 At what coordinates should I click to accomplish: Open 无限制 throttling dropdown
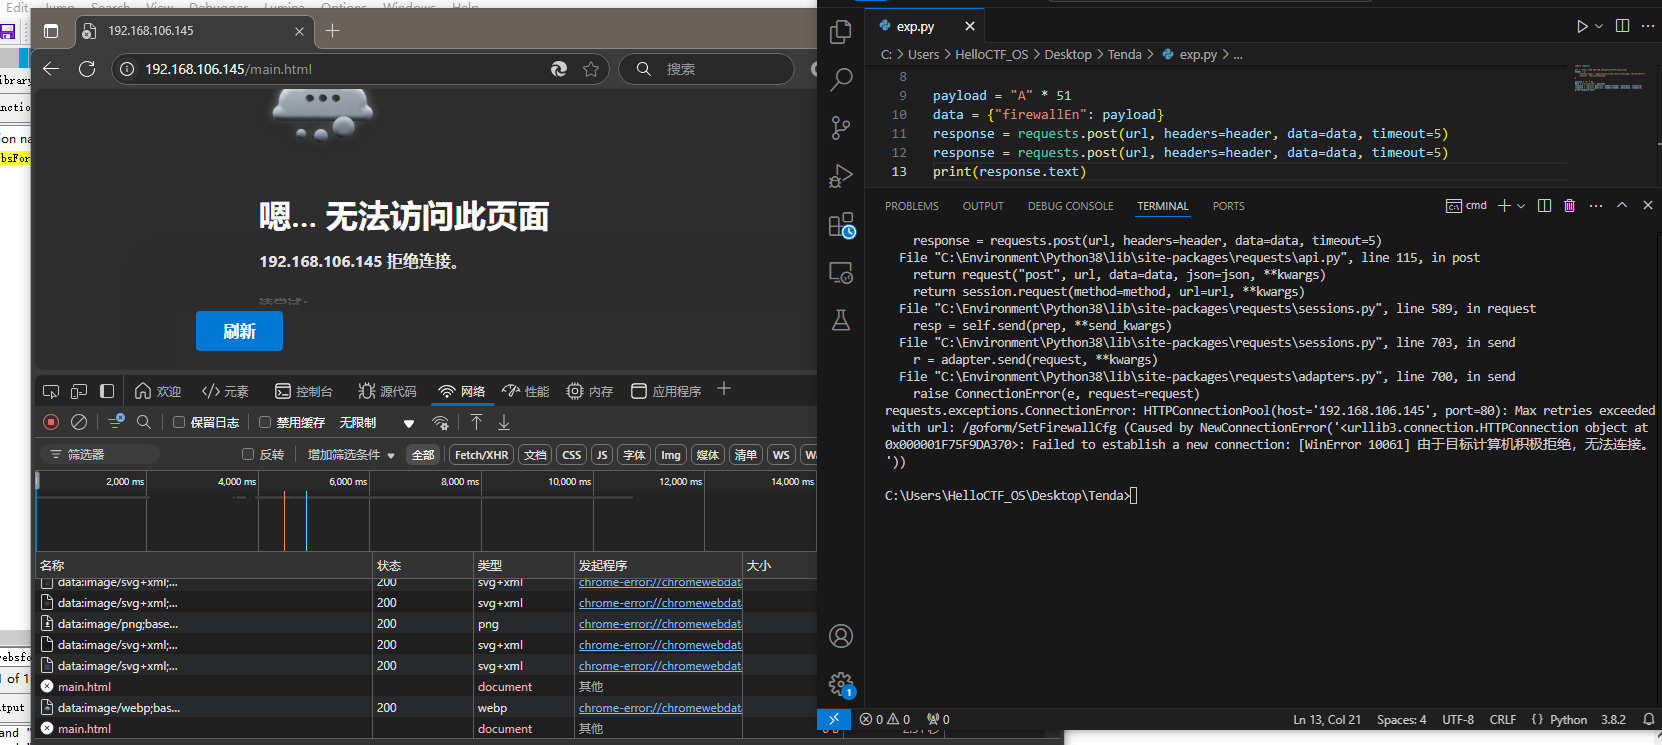(x=377, y=423)
